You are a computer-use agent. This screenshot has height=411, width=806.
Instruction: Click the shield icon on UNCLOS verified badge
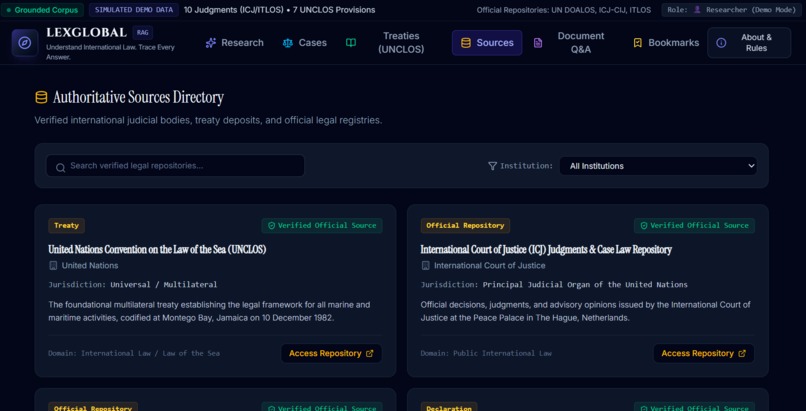pos(272,226)
